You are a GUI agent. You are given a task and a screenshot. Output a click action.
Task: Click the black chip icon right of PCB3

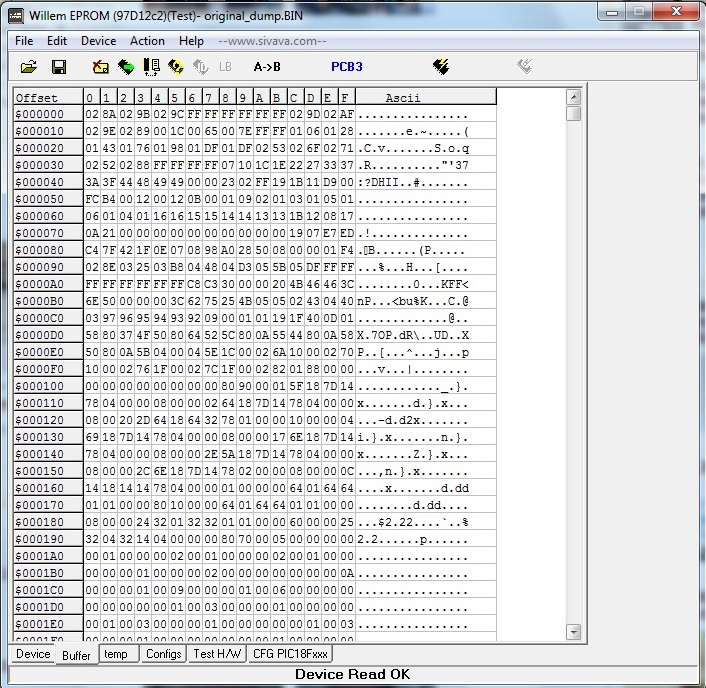(x=440, y=67)
